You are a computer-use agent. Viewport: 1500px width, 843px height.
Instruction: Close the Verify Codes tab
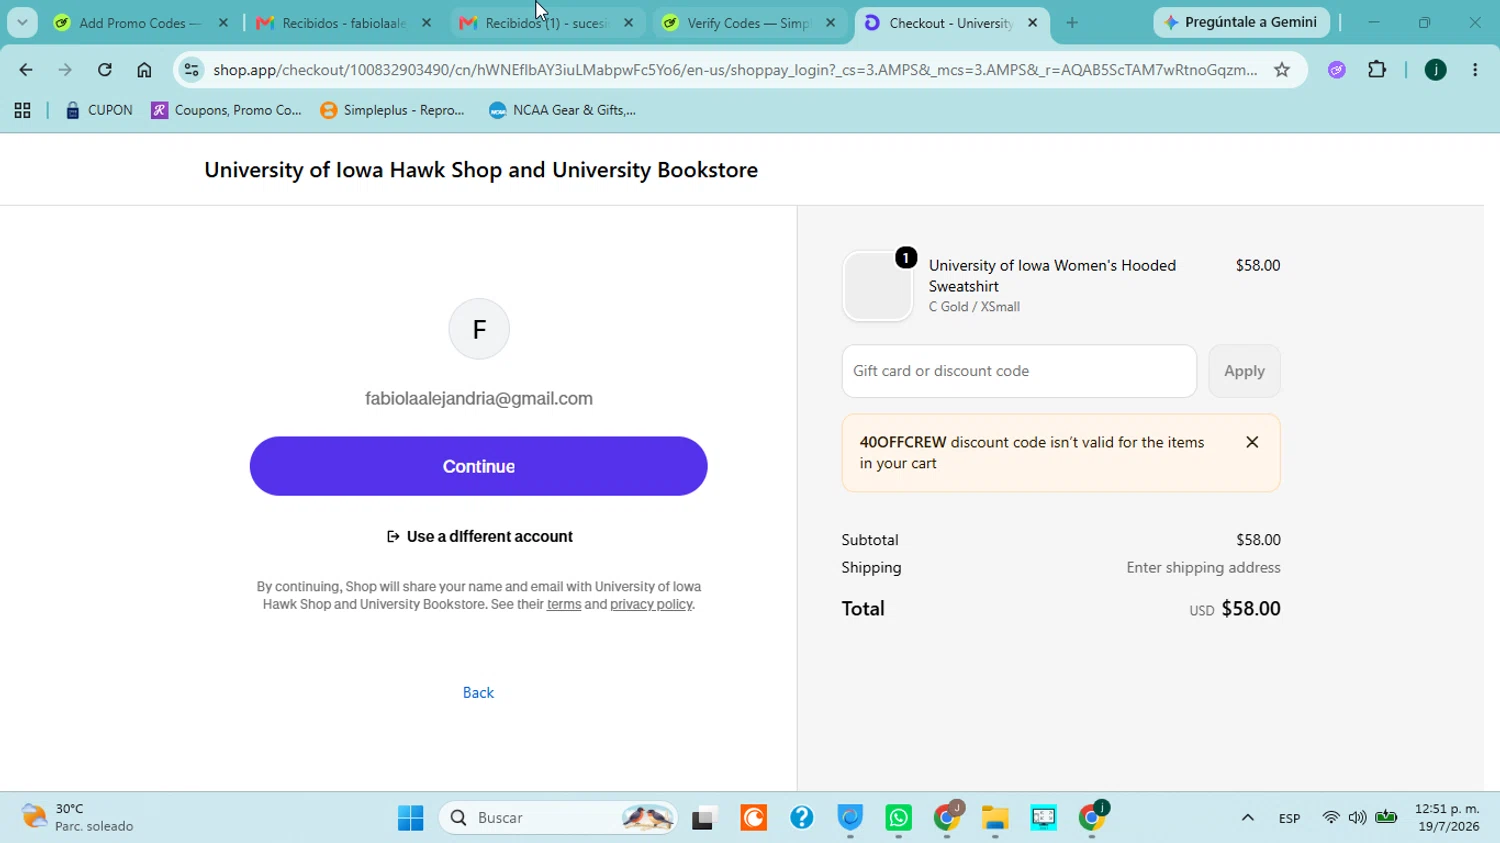pyautogui.click(x=830, y=23)
